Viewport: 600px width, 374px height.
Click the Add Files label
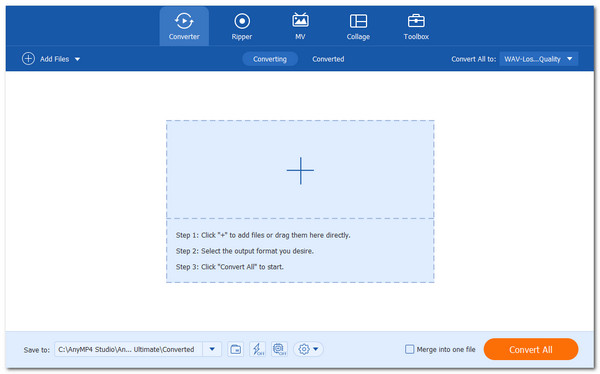pyautogui.click(x=54, y=59)
